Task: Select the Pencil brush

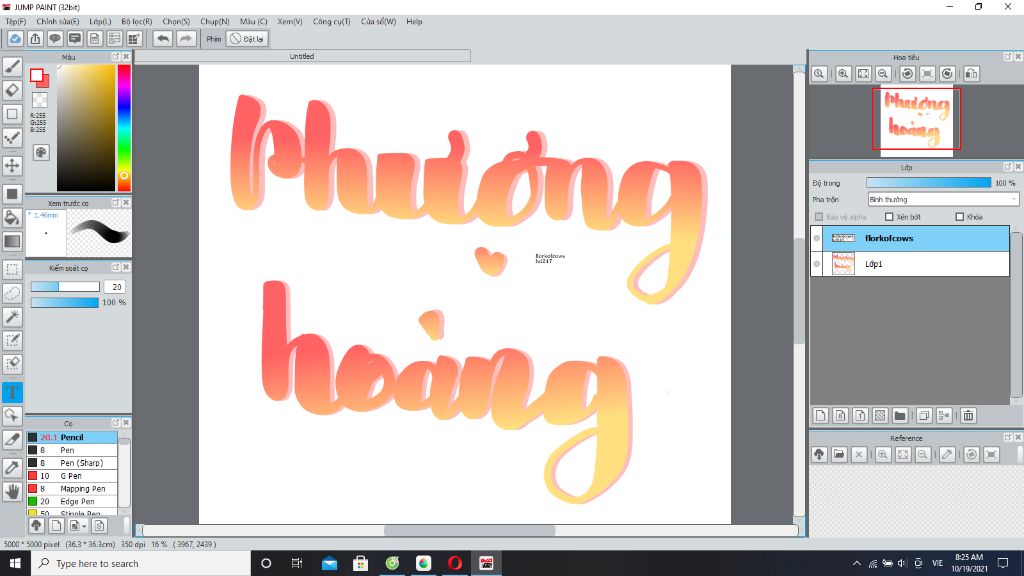Action: pyautogui.click(x=72, y=437)
